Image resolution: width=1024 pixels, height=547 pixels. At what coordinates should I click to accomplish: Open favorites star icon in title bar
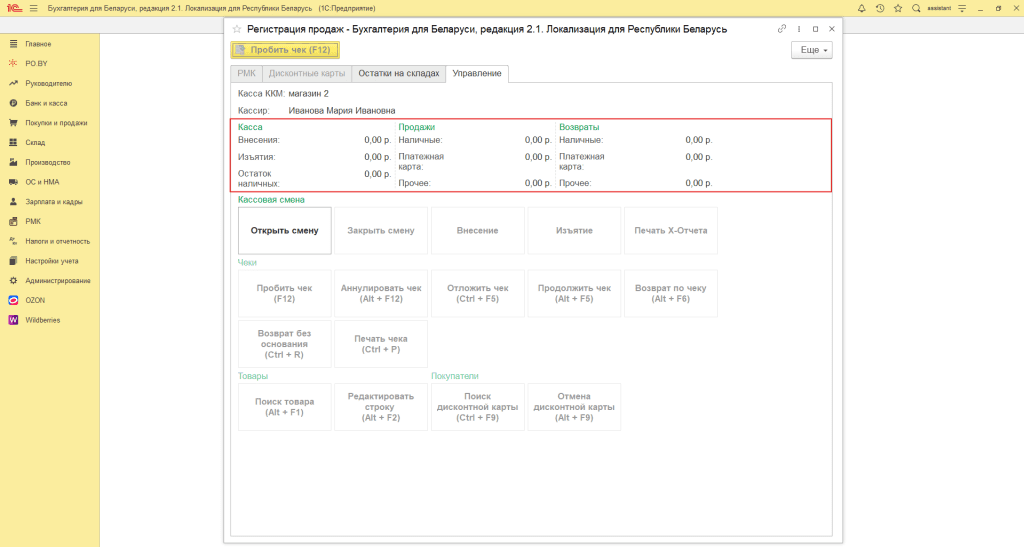[898, 8]
